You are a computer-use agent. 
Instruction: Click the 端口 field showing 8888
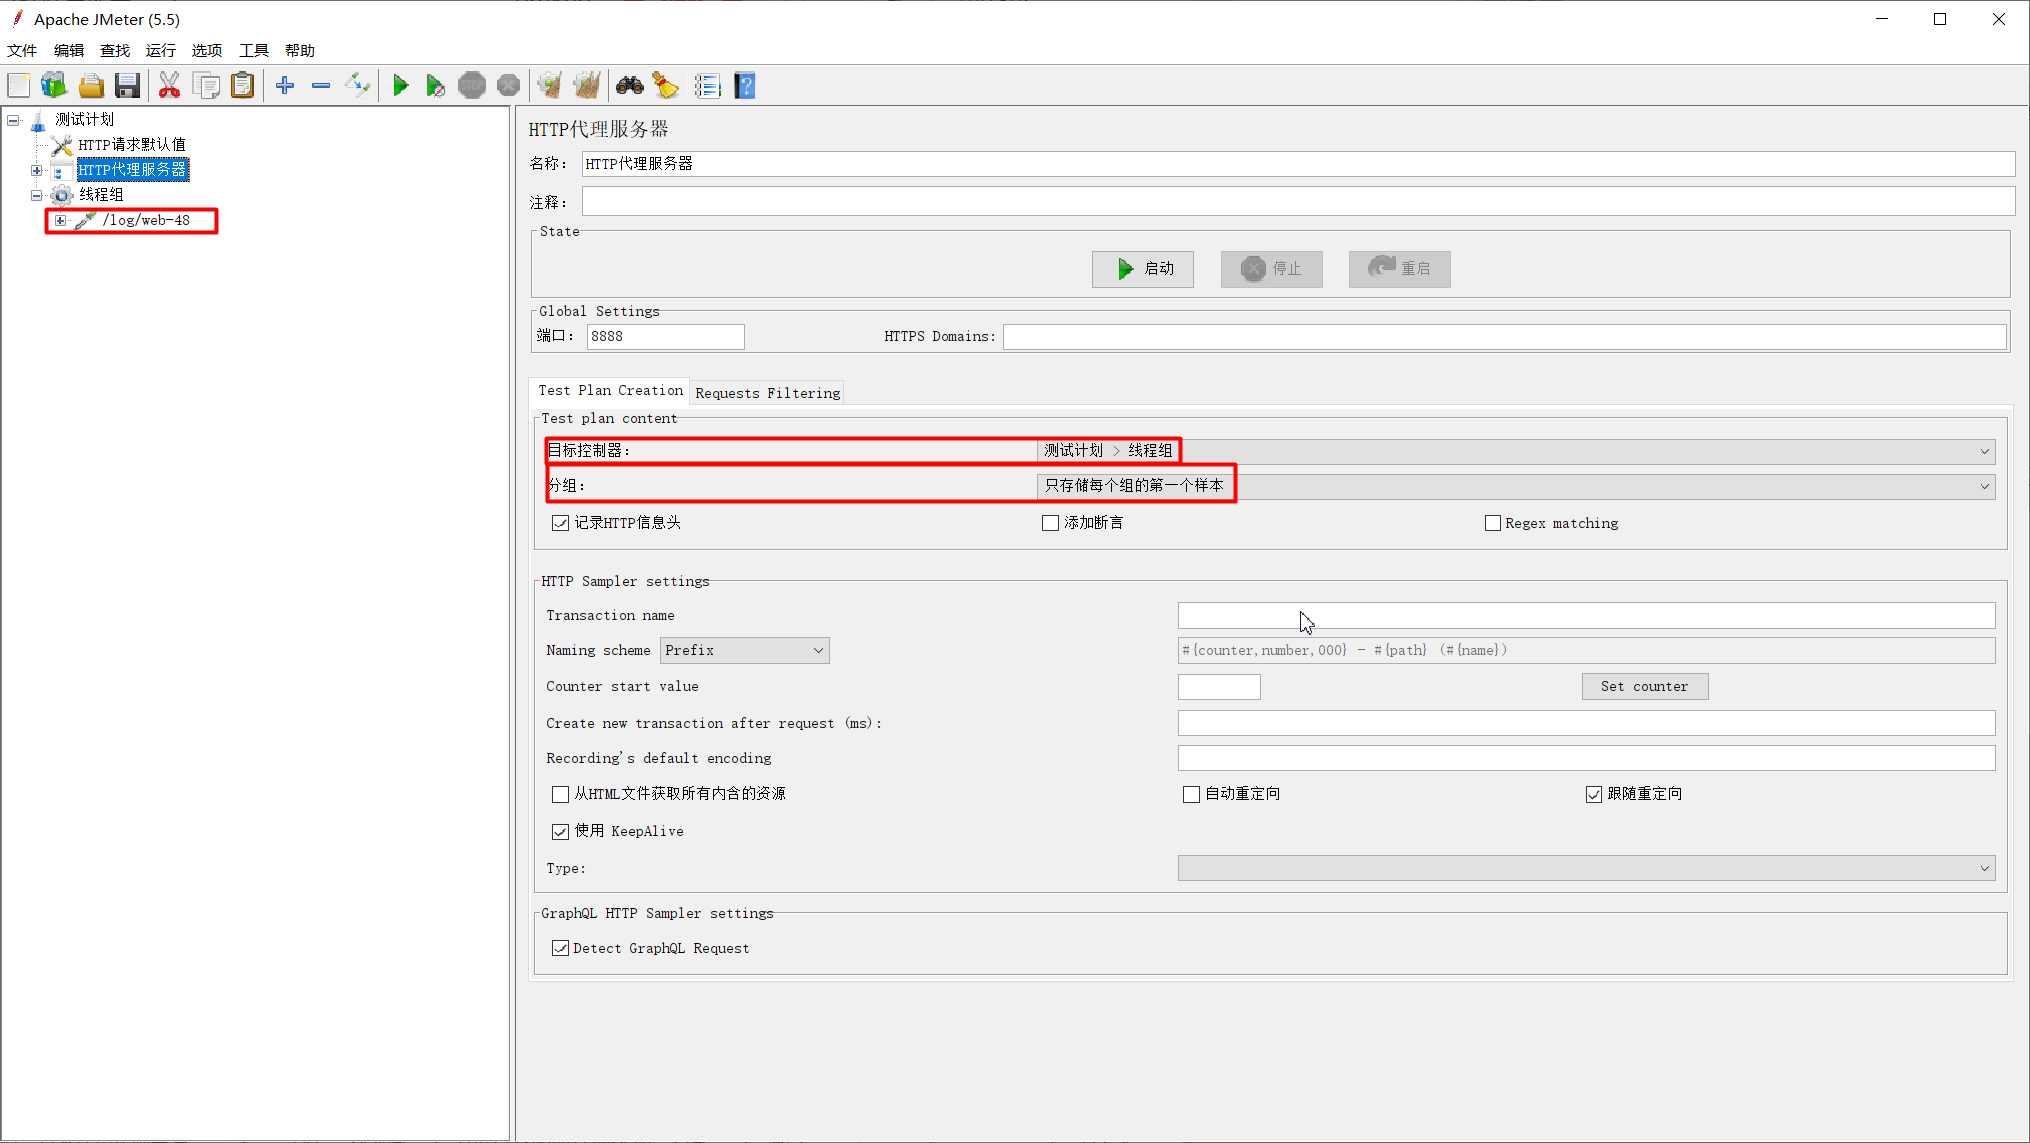click(x=665, y=337)
